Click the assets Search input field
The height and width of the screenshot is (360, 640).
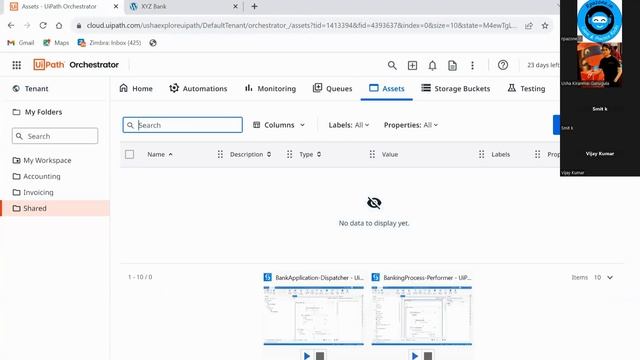(x=182, y=125)
